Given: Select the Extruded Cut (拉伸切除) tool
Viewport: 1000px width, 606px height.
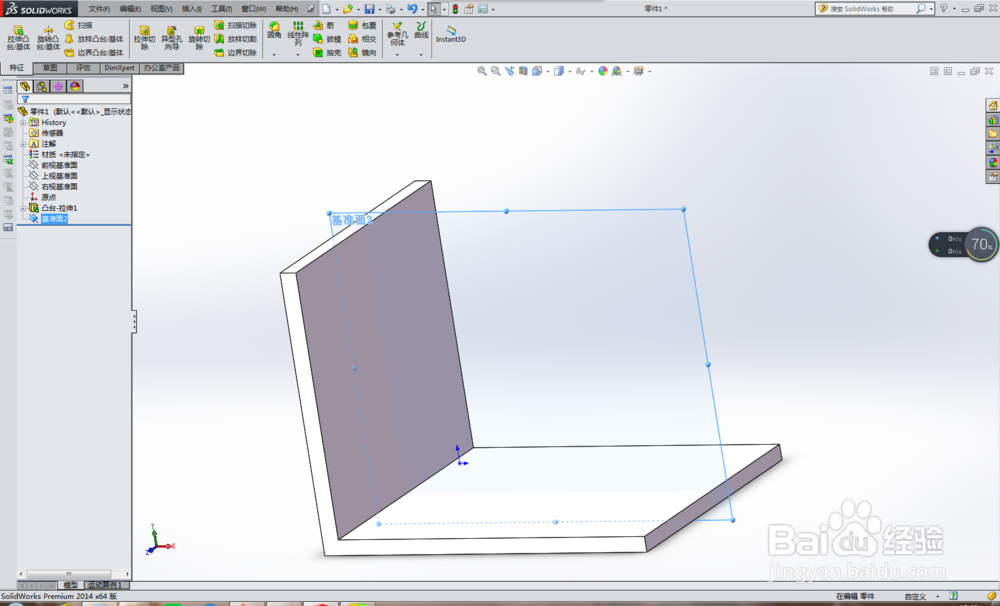Looking at the screenshot, I should [x=144, y=38].
